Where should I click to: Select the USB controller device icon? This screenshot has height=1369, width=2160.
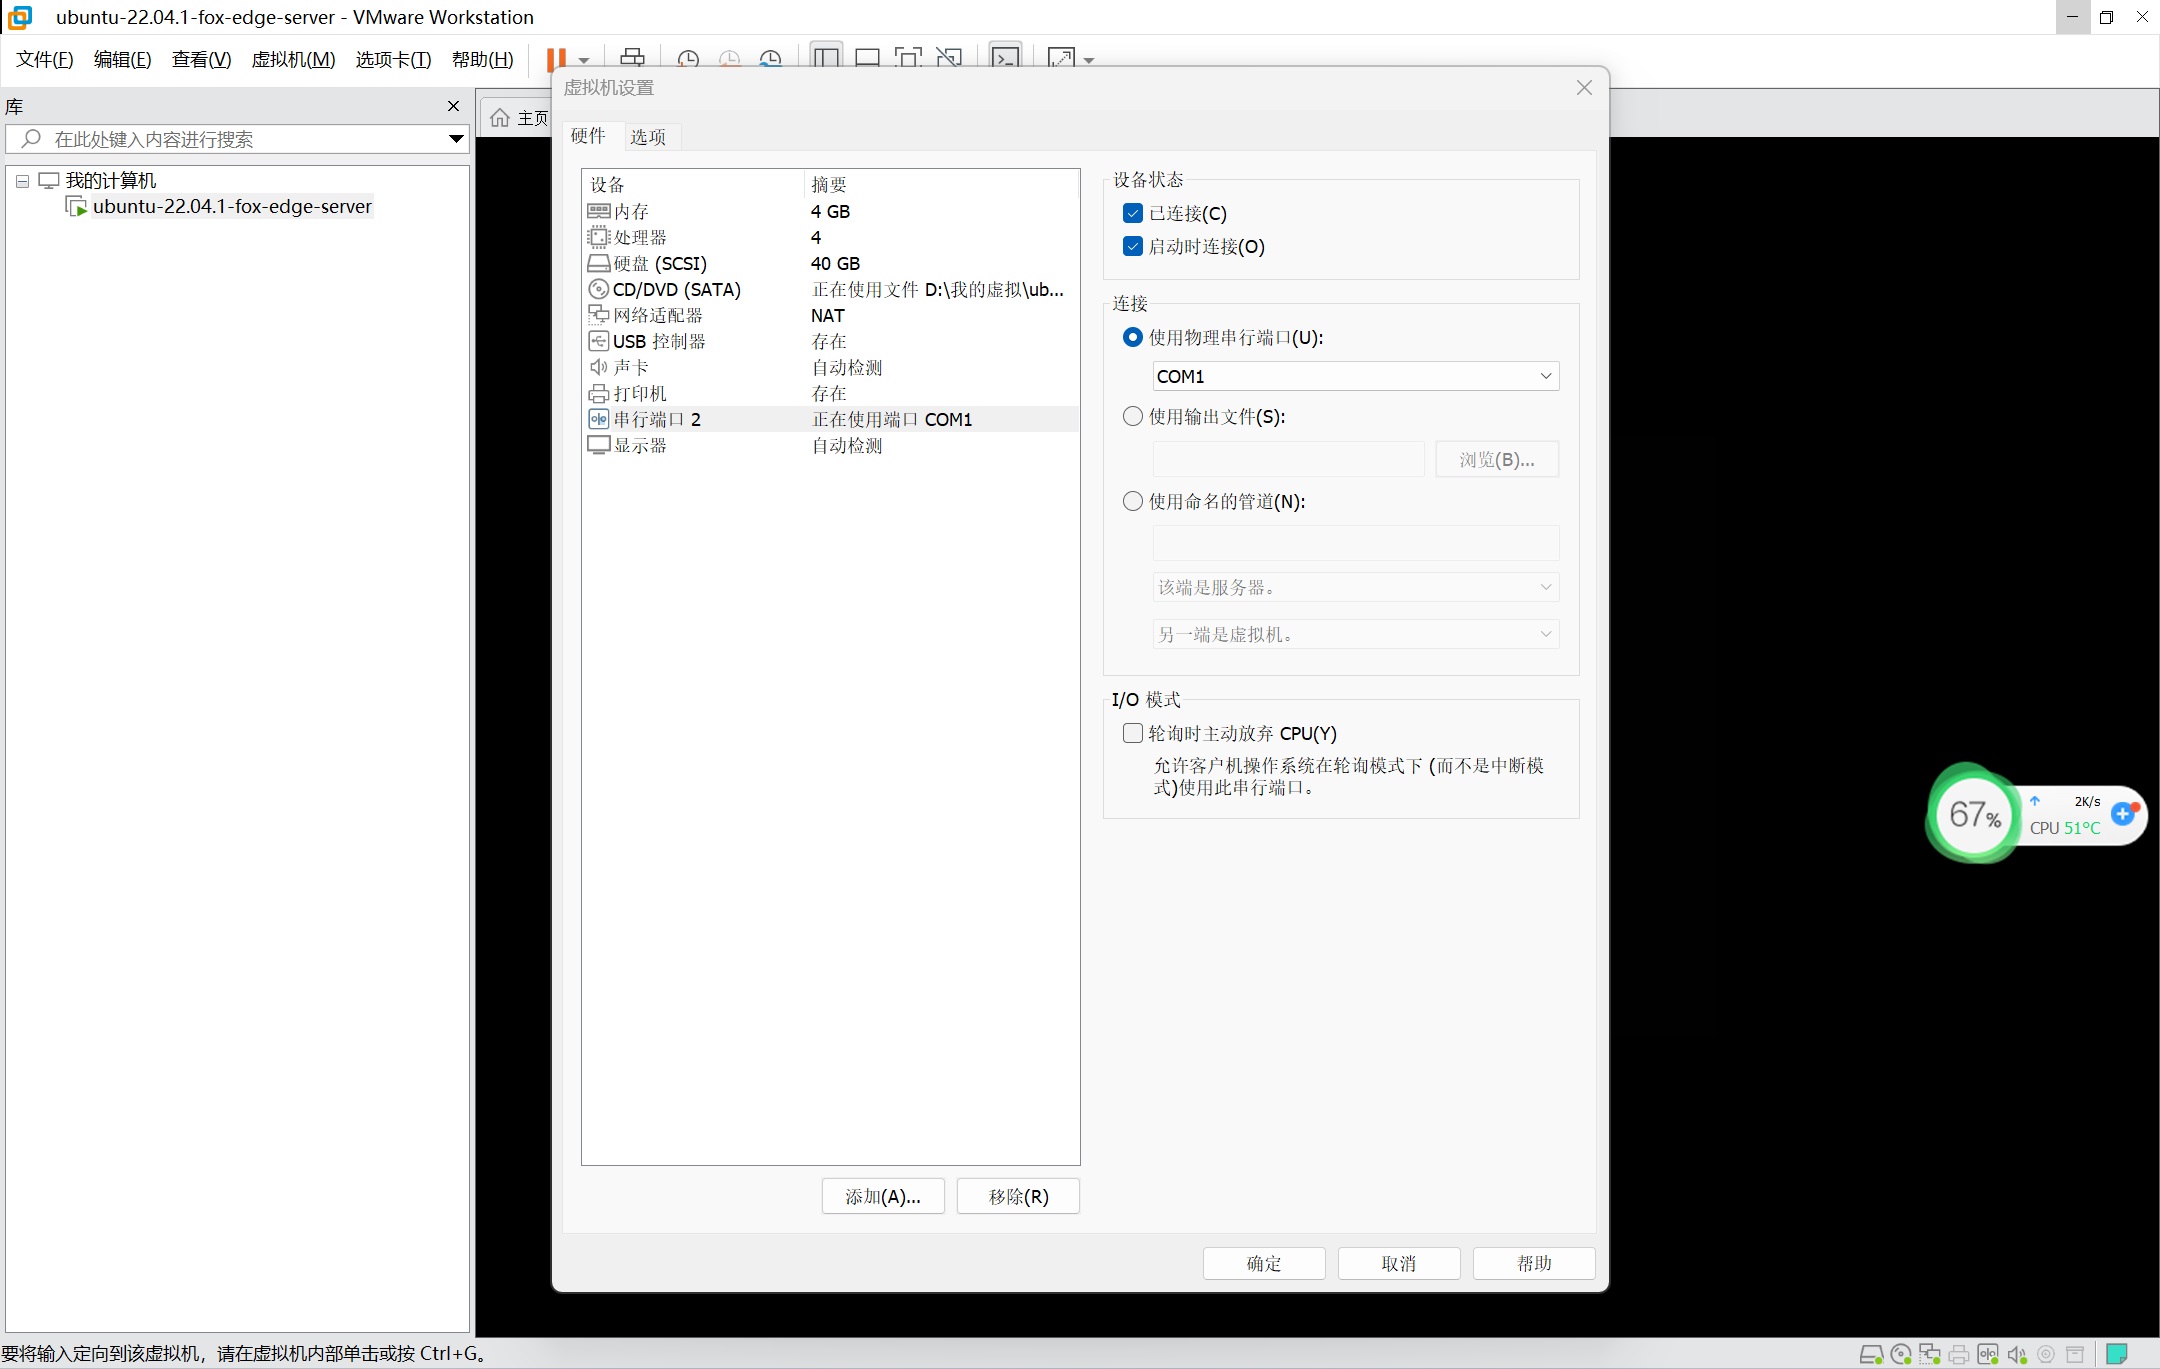598,341
